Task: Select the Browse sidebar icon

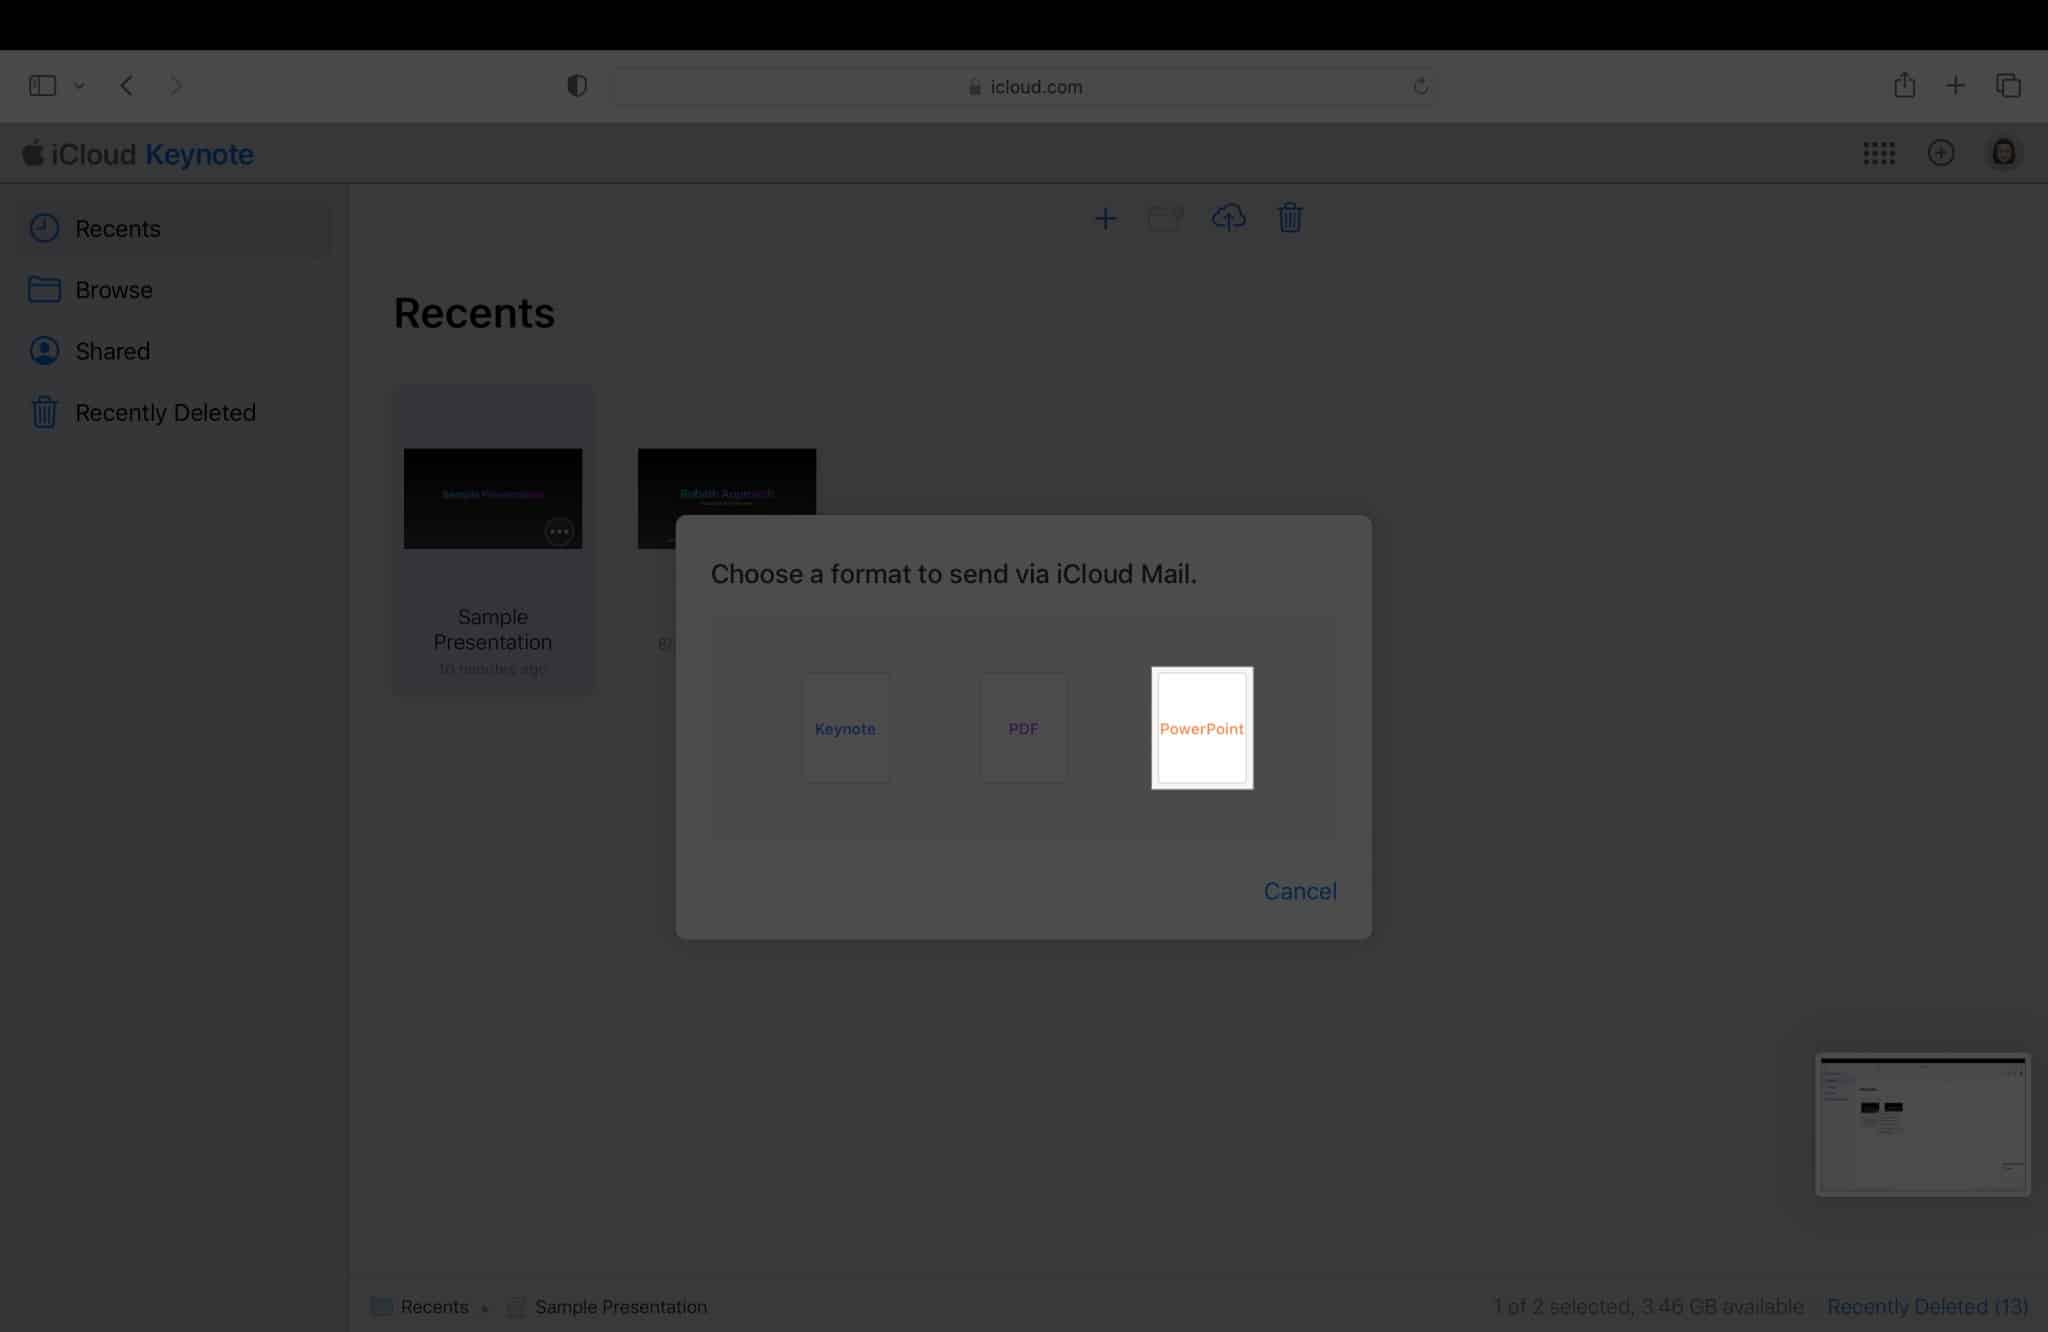Action: click(43, 288)
